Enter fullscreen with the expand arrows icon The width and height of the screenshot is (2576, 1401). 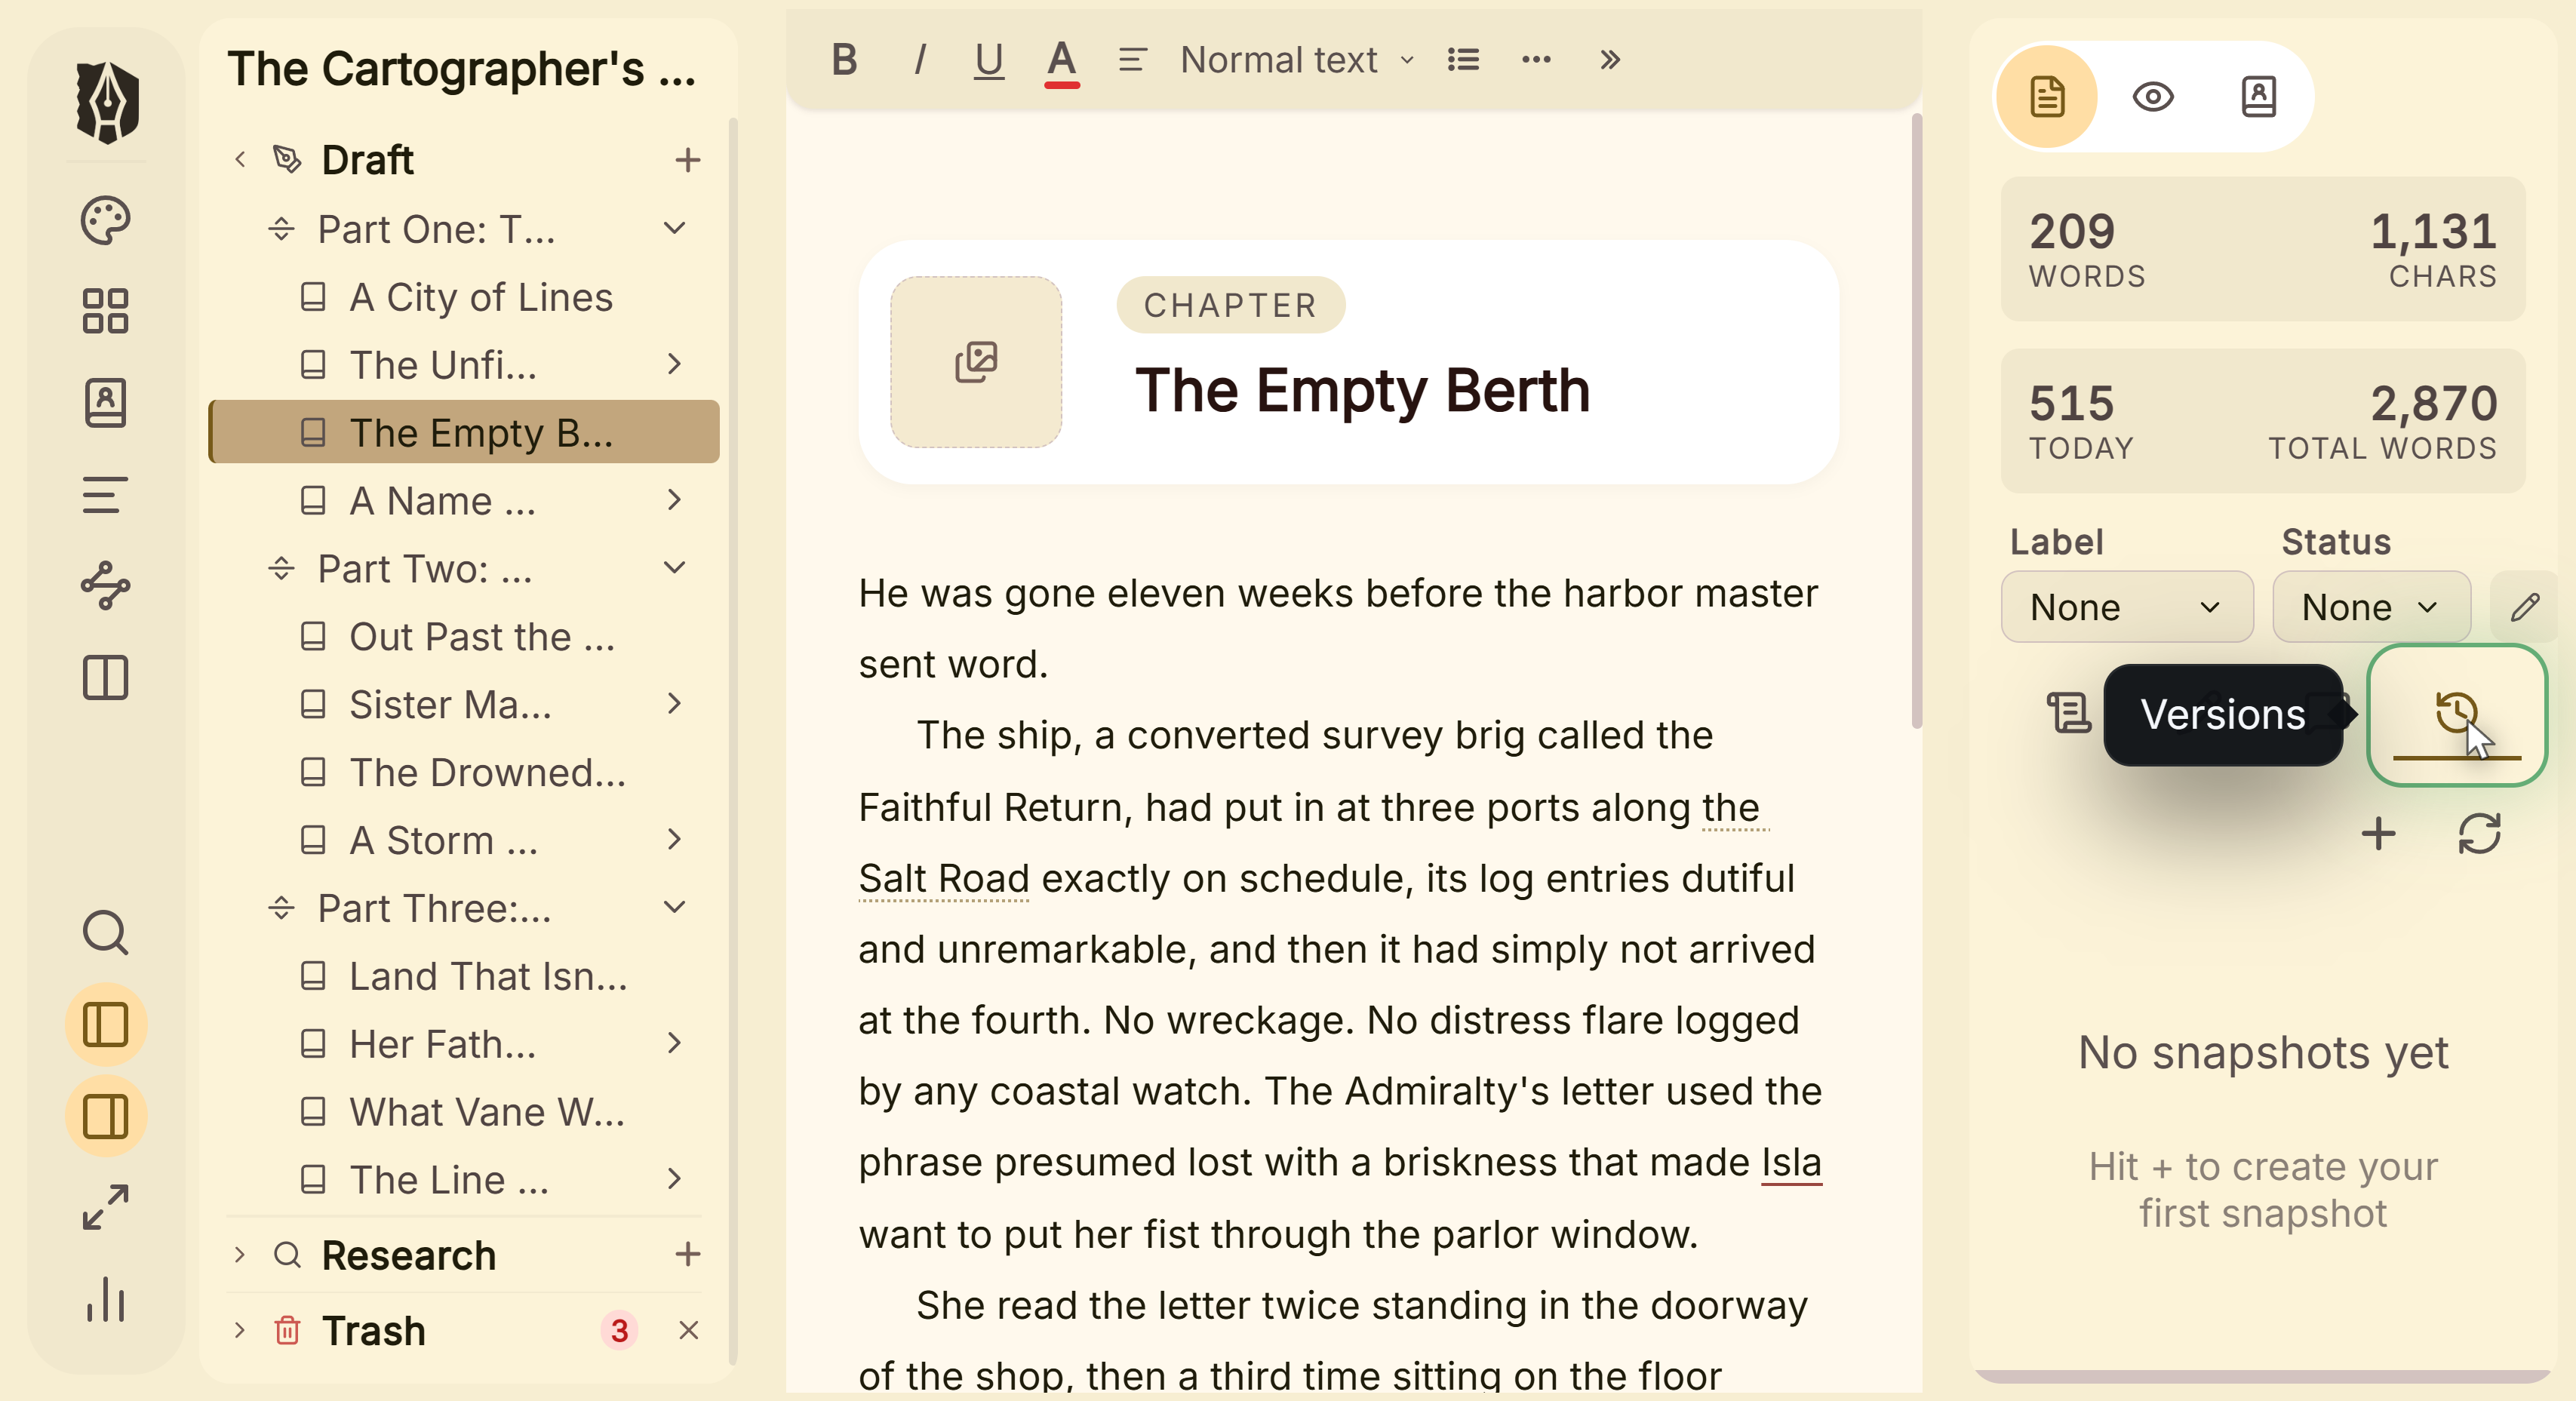(x=106, y=1208)
